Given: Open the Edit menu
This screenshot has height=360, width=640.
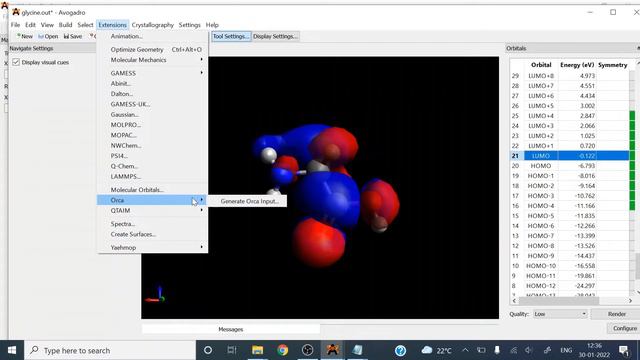Looking at the screenshot, I should (30, 25).
